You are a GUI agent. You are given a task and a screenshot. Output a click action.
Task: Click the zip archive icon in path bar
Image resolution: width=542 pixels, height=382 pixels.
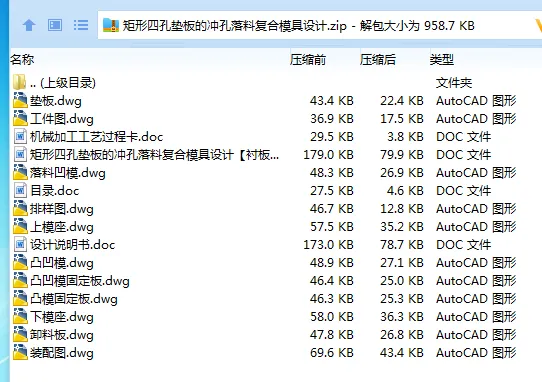[111, 25]
